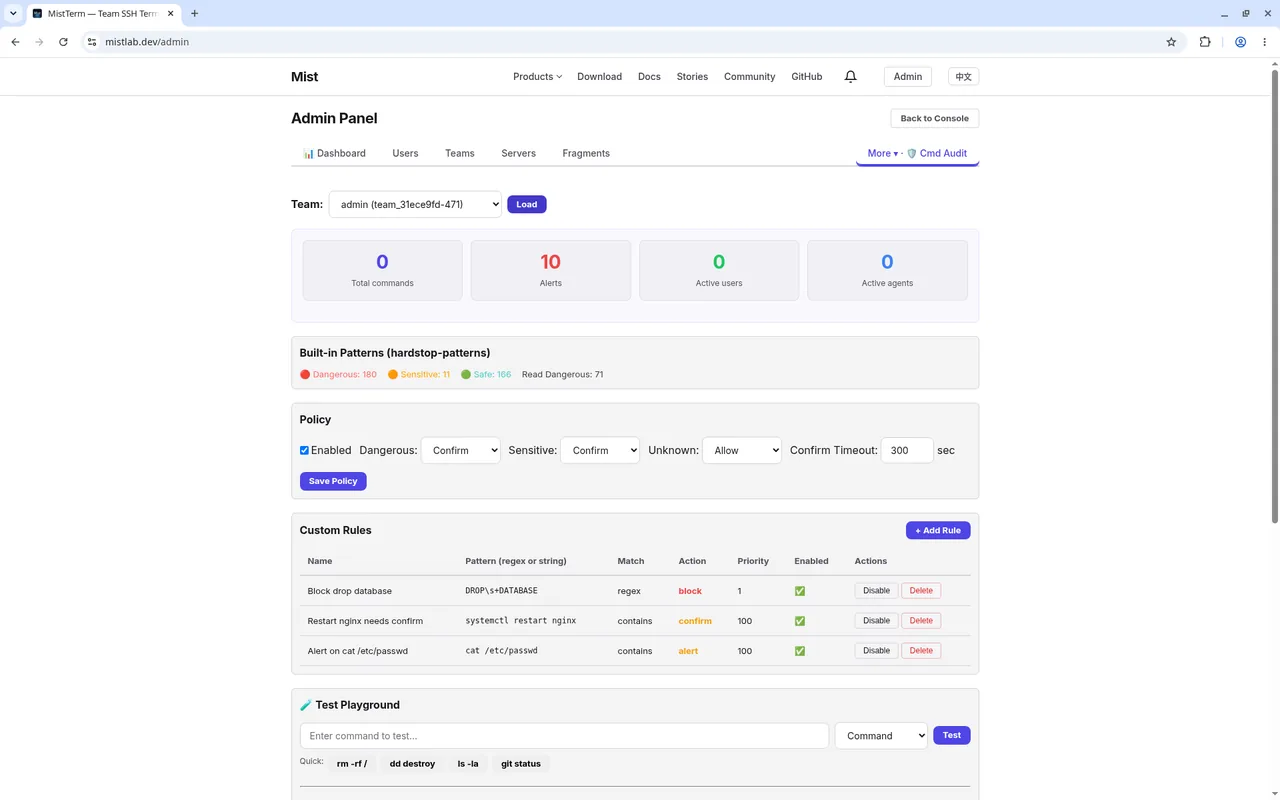Open the Unknown policy dropdown
Screen dimensions: 1280x800
(742, 450)
